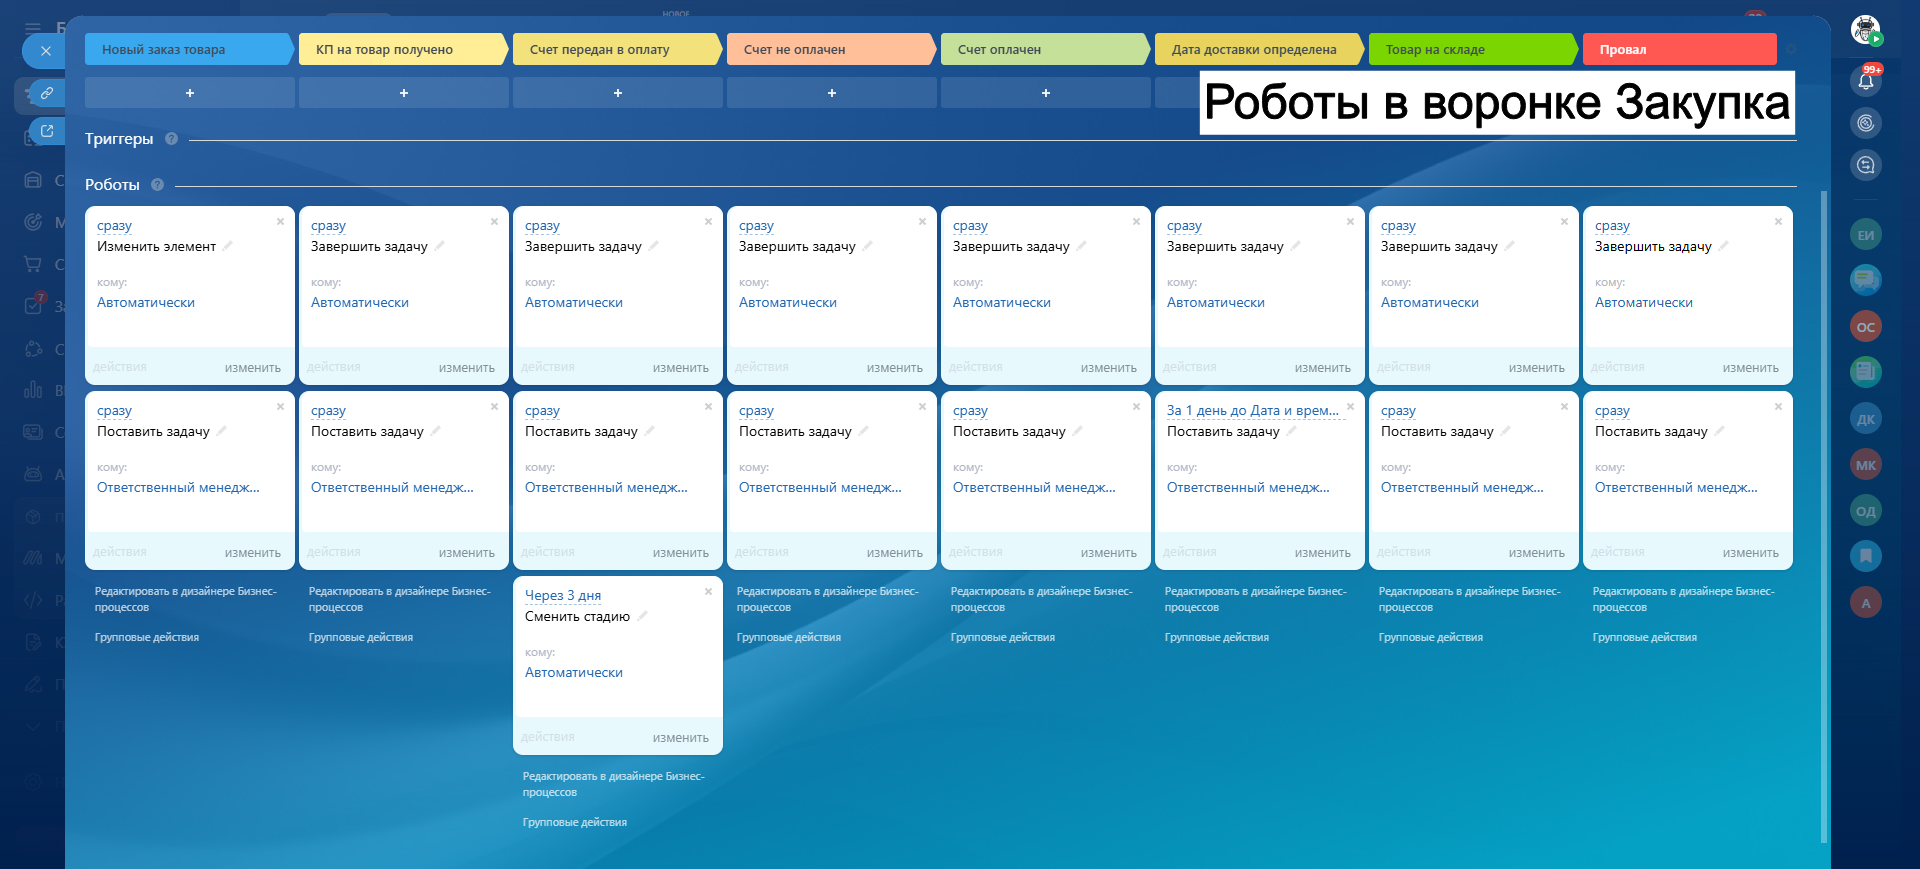Open chat with ОС avatar

[1865, 327]
